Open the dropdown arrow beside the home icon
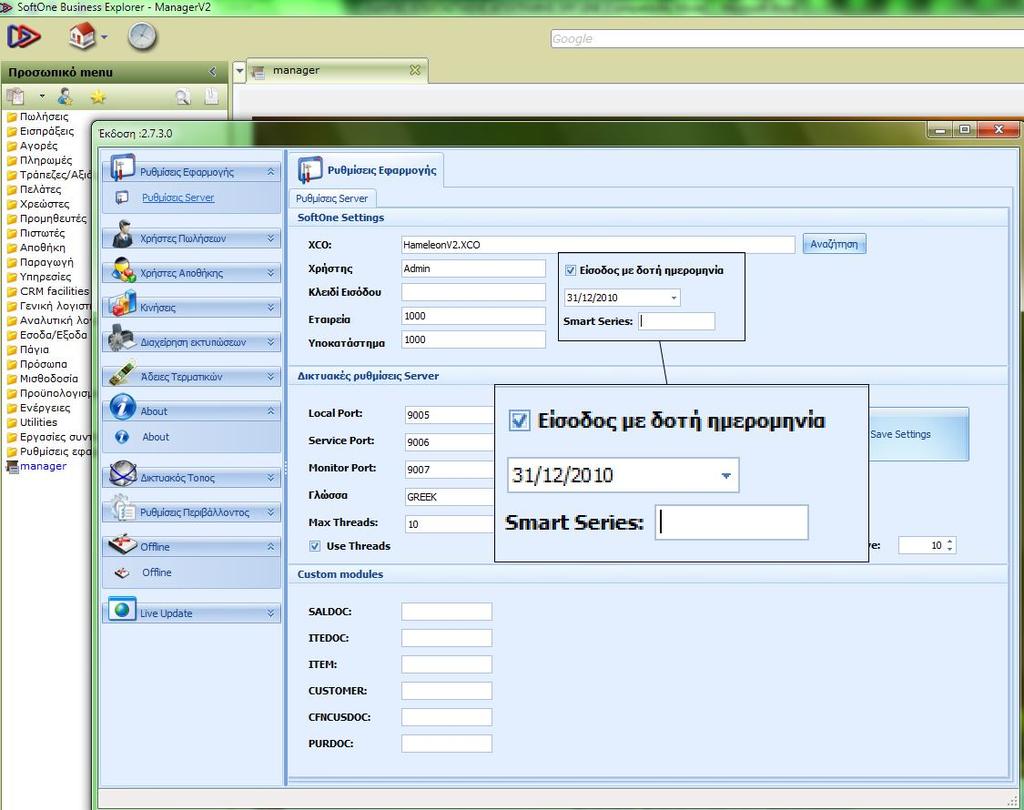1024x810 pixels. (x=104, y=37)
